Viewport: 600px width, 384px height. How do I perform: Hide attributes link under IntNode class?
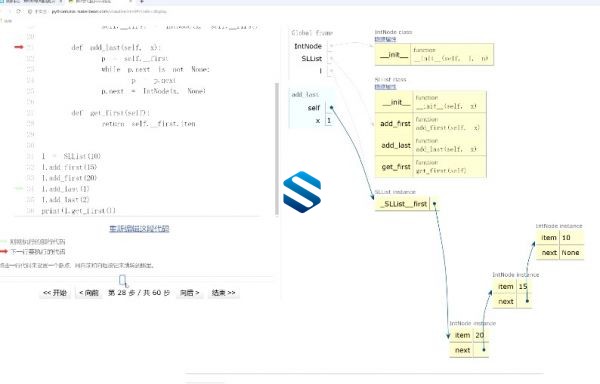385,39
